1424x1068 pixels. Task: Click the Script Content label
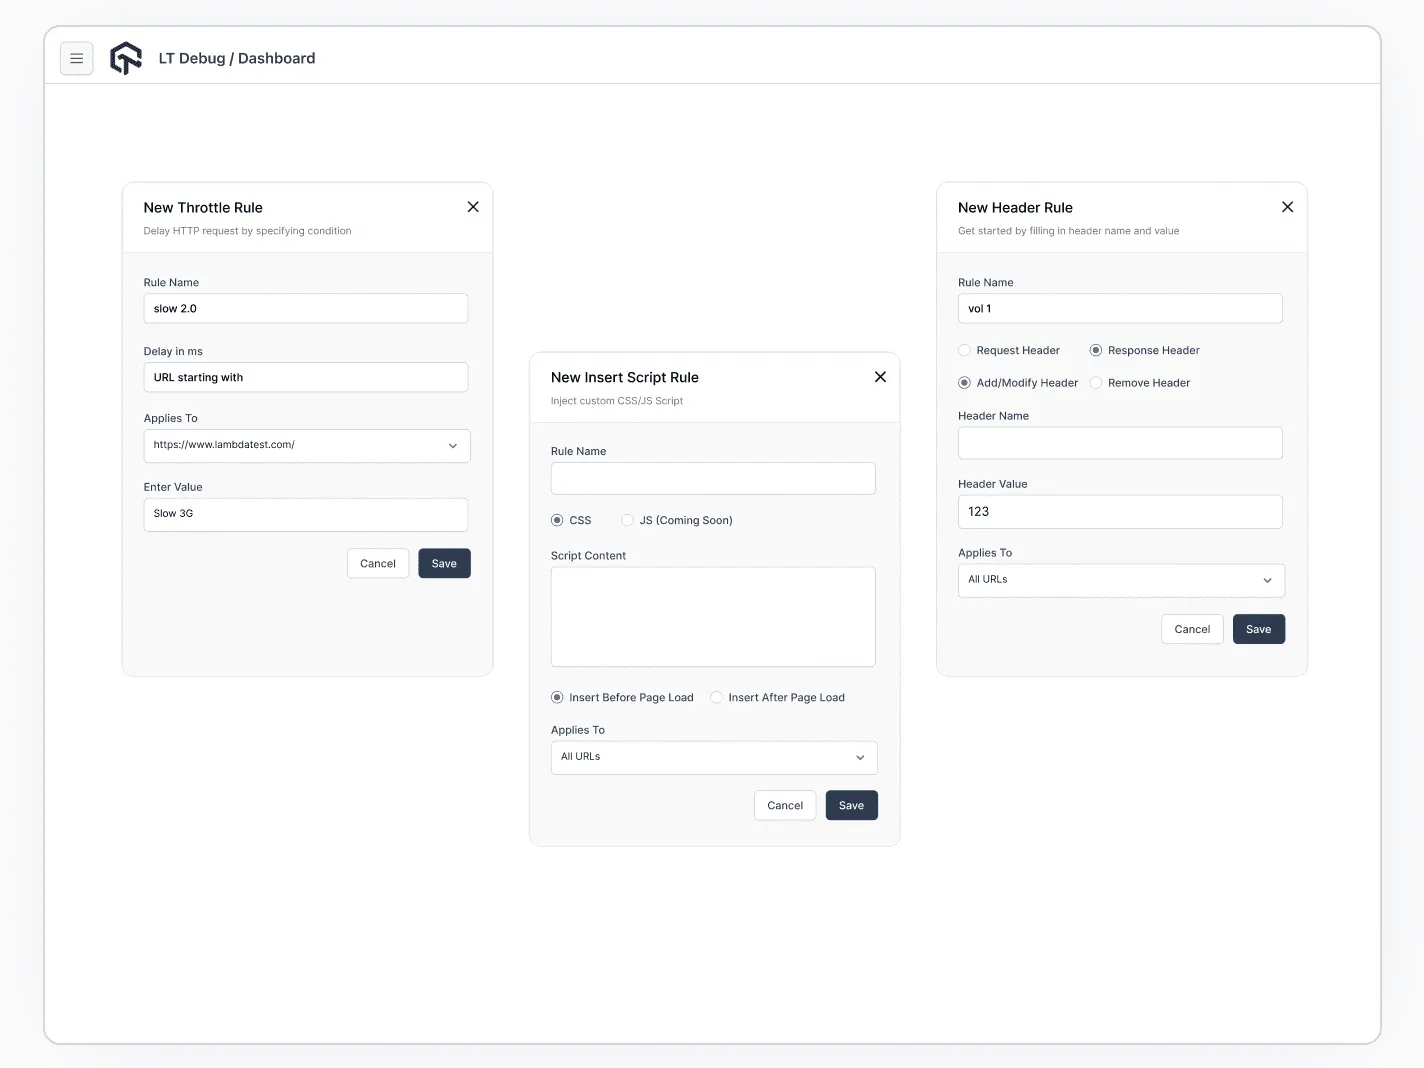pyautogui.click(x=588, y=556)
